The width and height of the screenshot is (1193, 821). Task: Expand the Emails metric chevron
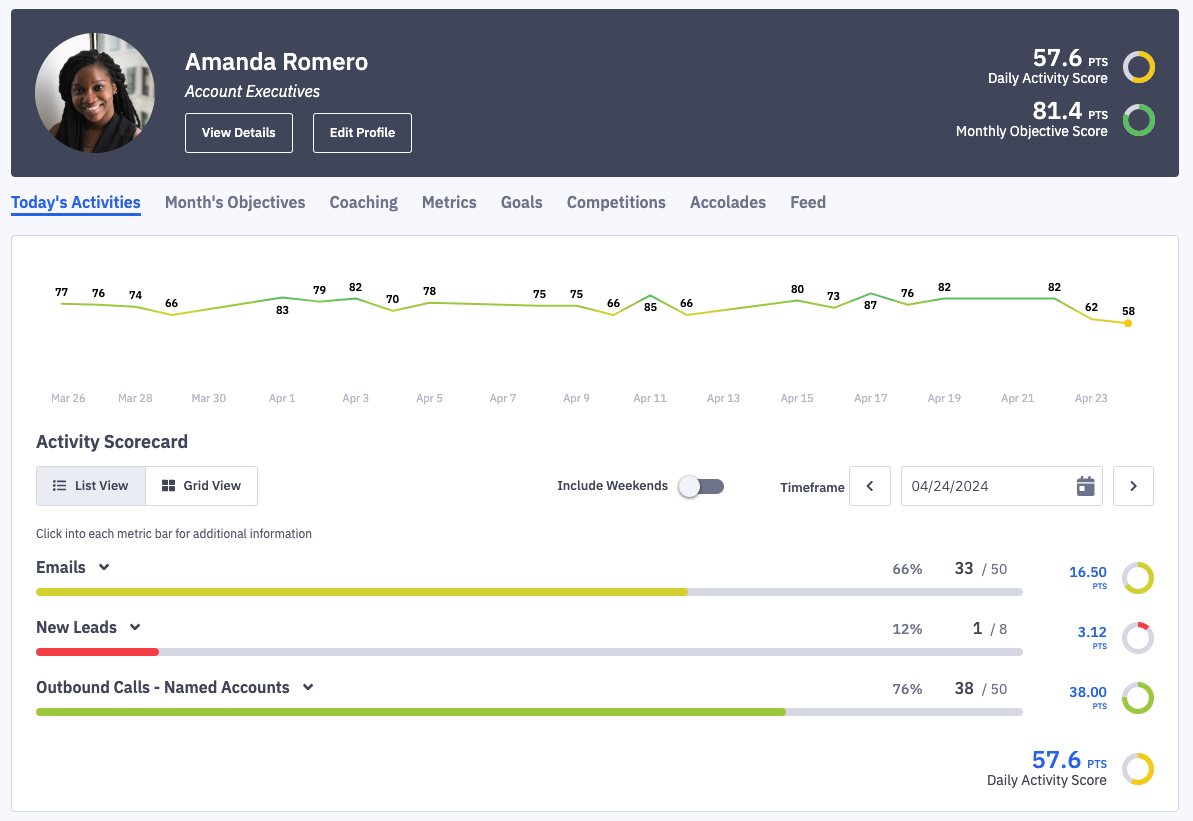pos(104,568)
